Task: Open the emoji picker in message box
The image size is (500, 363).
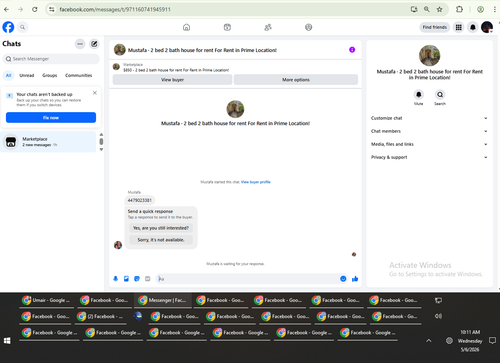Action: tap(343, 279)
